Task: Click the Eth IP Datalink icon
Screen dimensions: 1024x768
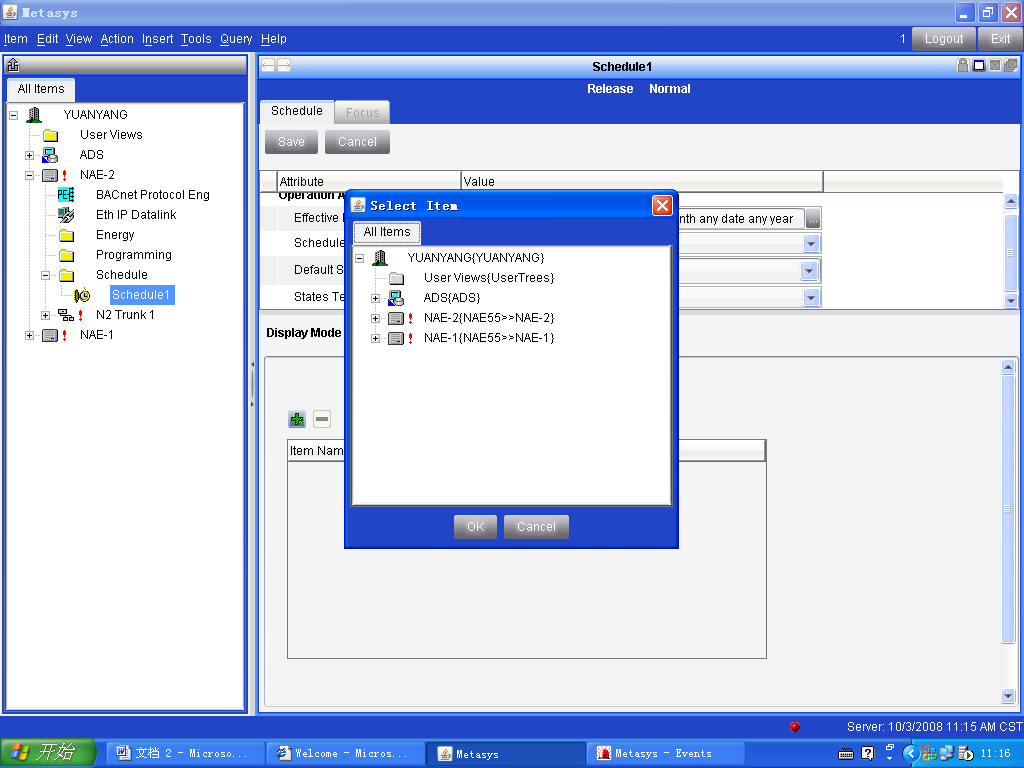Action: (x=66, y=215)
